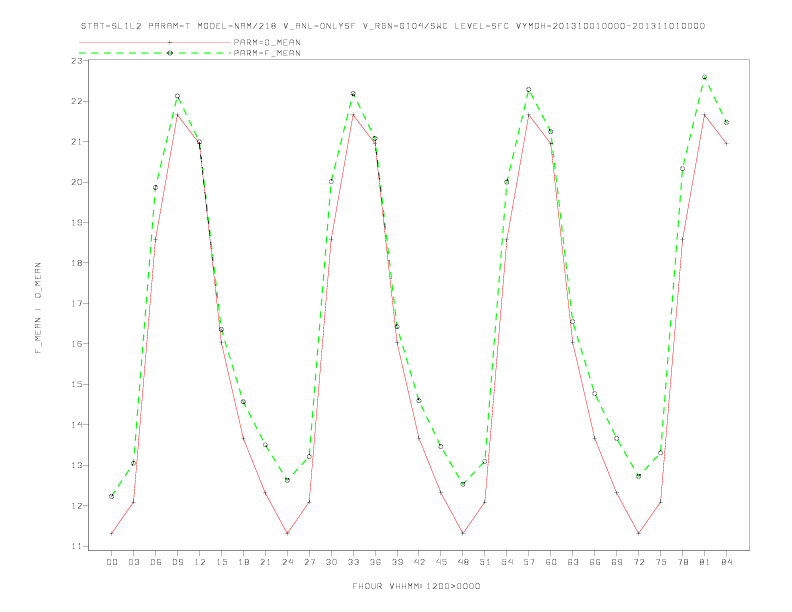Select the circle marker on the F_MEAN legend line
This screenshot has width=792, height=612.
170,53
